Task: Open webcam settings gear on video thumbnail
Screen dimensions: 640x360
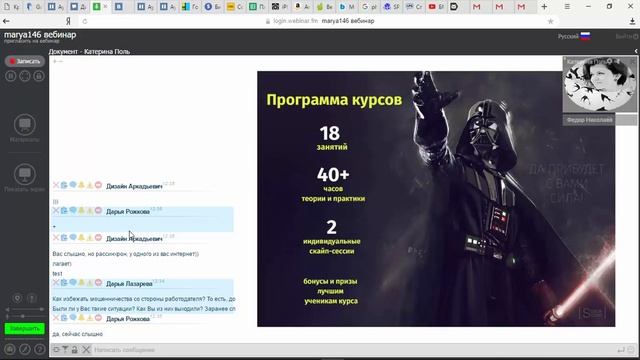Action: [x=609, y=61]
